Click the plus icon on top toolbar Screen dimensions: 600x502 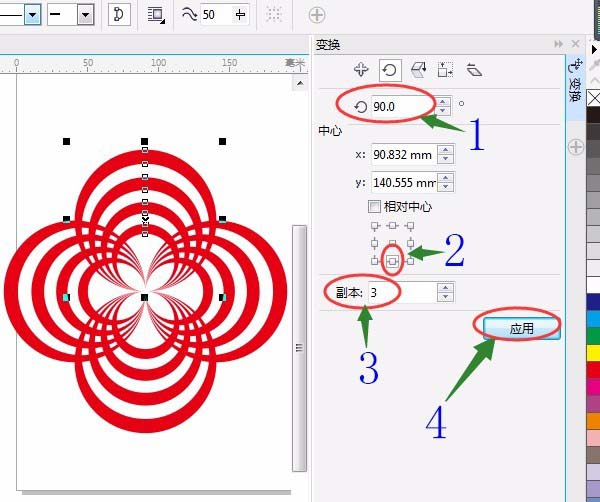click(317, 15)
